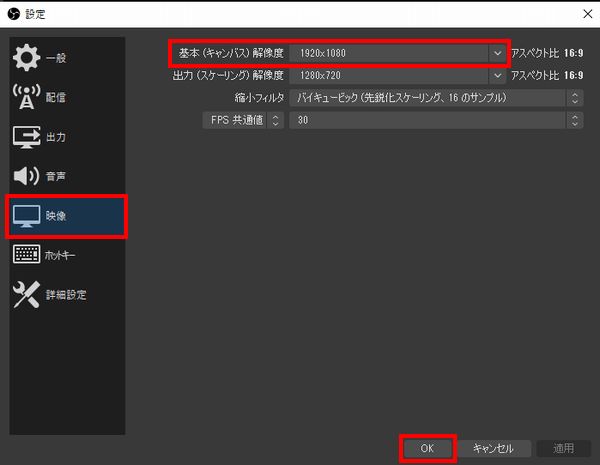600x465 pixels.
Task: Go to the 音声 settings label
Action: (x=56, y=176)
